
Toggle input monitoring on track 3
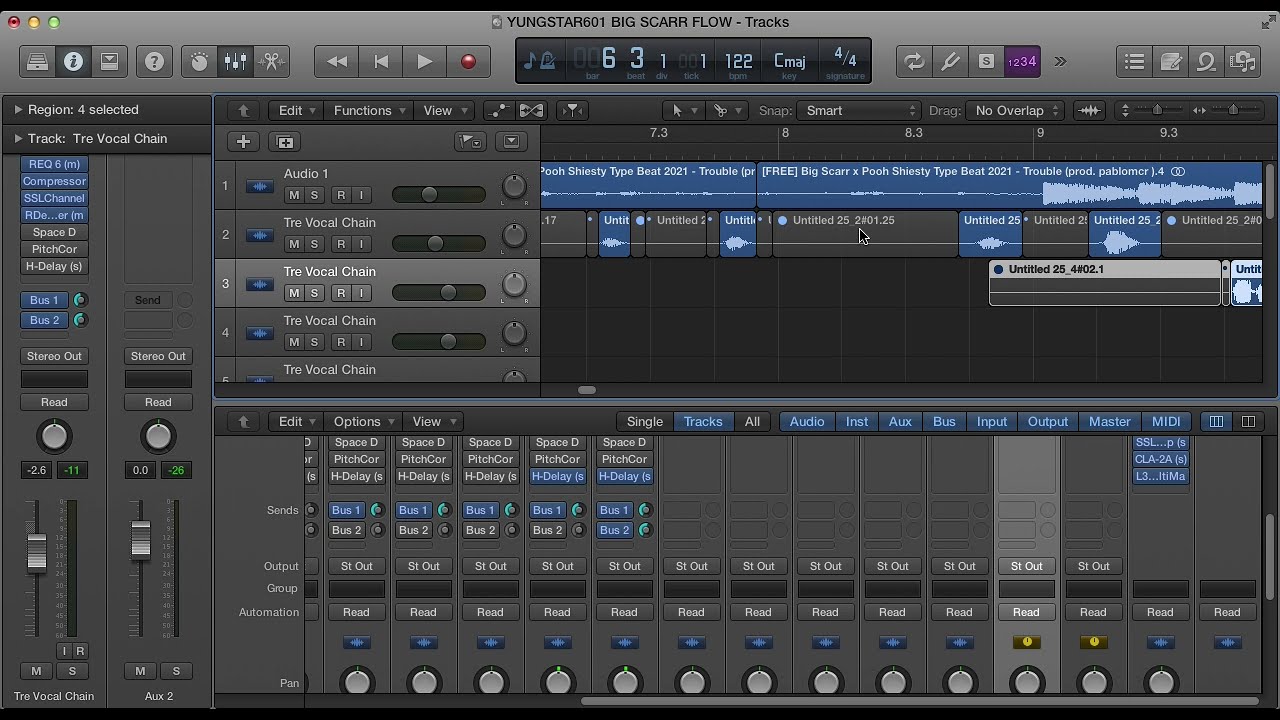361,293
